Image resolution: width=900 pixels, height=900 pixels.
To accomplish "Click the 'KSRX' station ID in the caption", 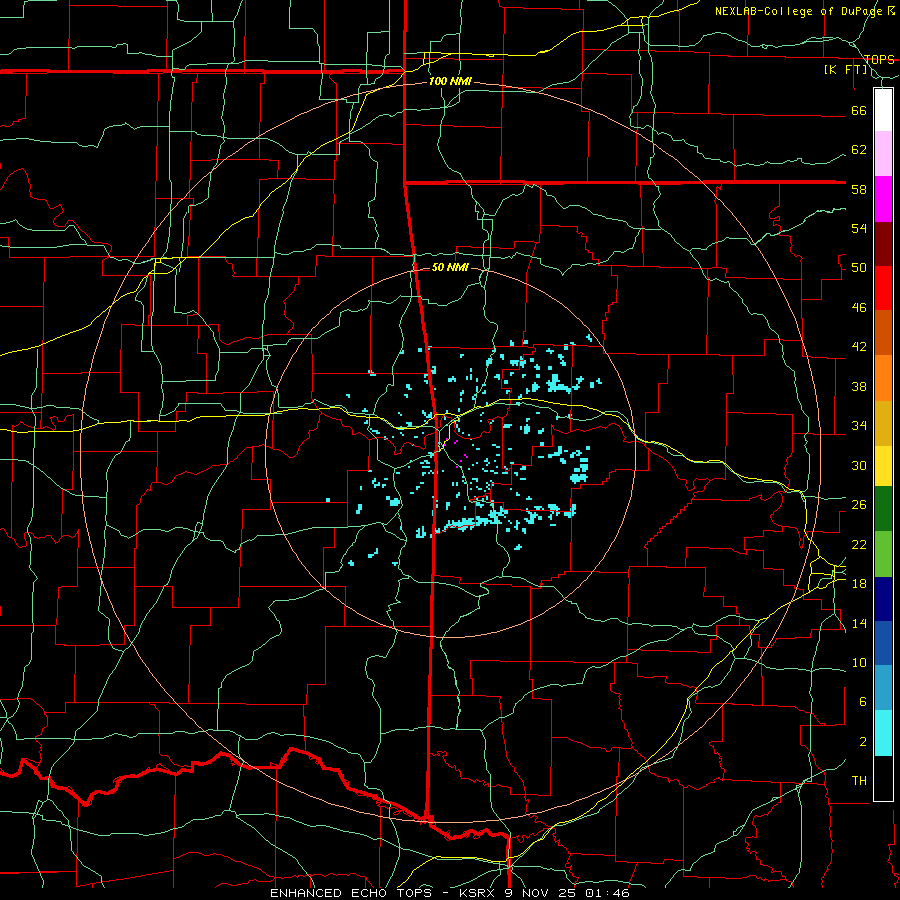I will coord(479,893).
